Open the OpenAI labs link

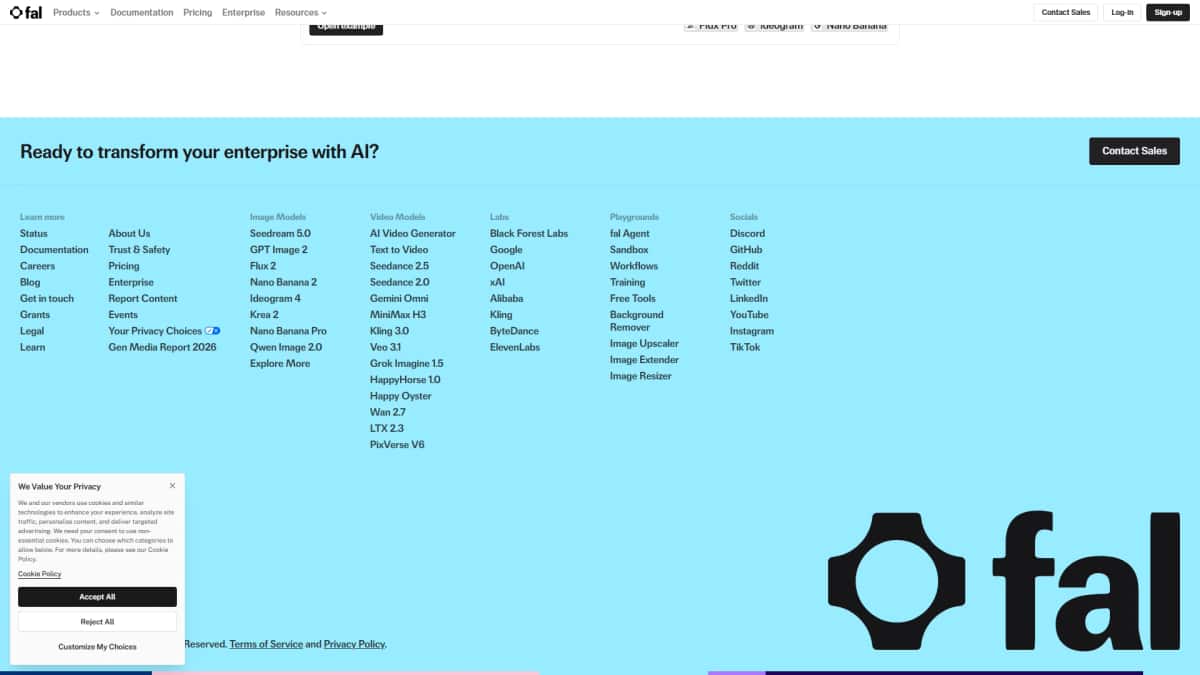(507, 266)
